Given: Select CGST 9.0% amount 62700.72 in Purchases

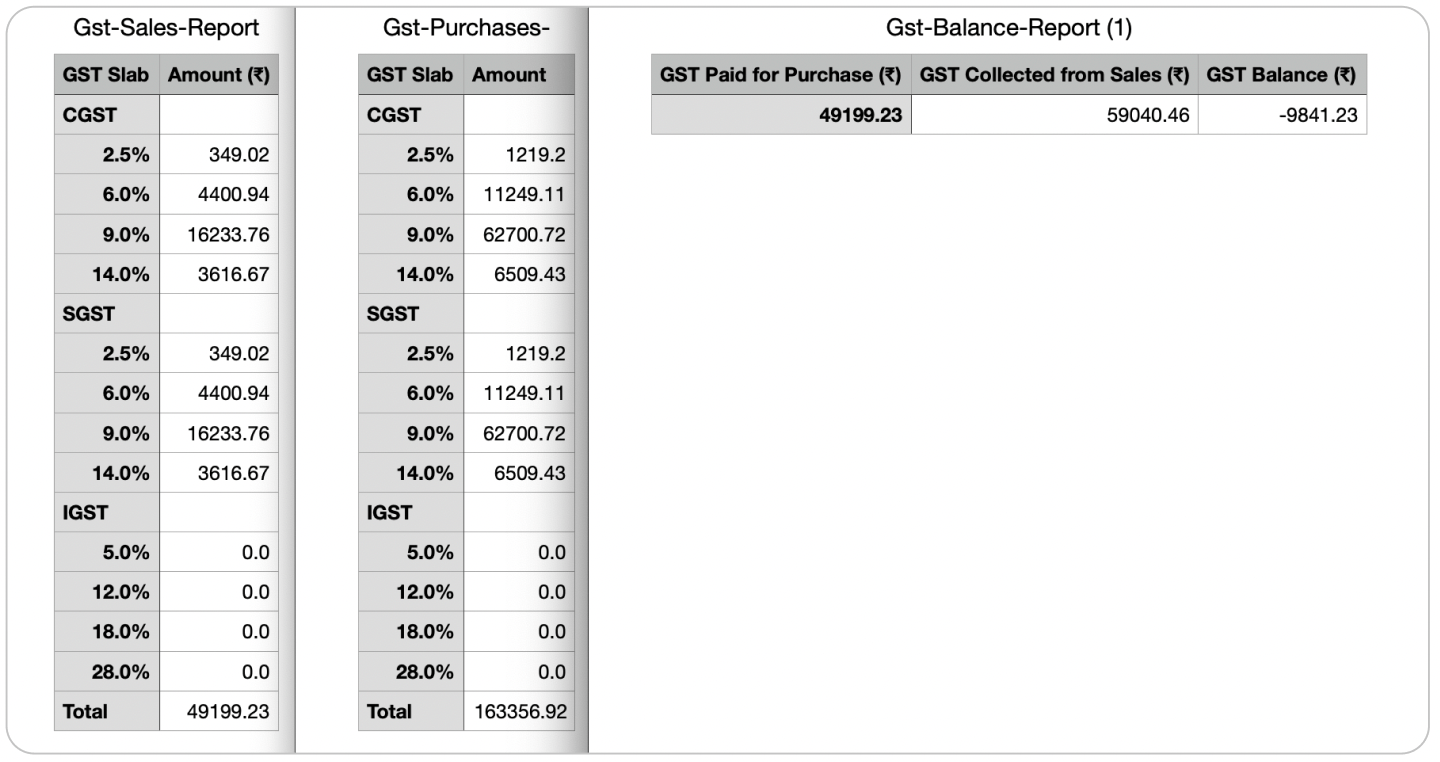Looking at the screenshot, I should pyautogui.click(x=519, y=234).
